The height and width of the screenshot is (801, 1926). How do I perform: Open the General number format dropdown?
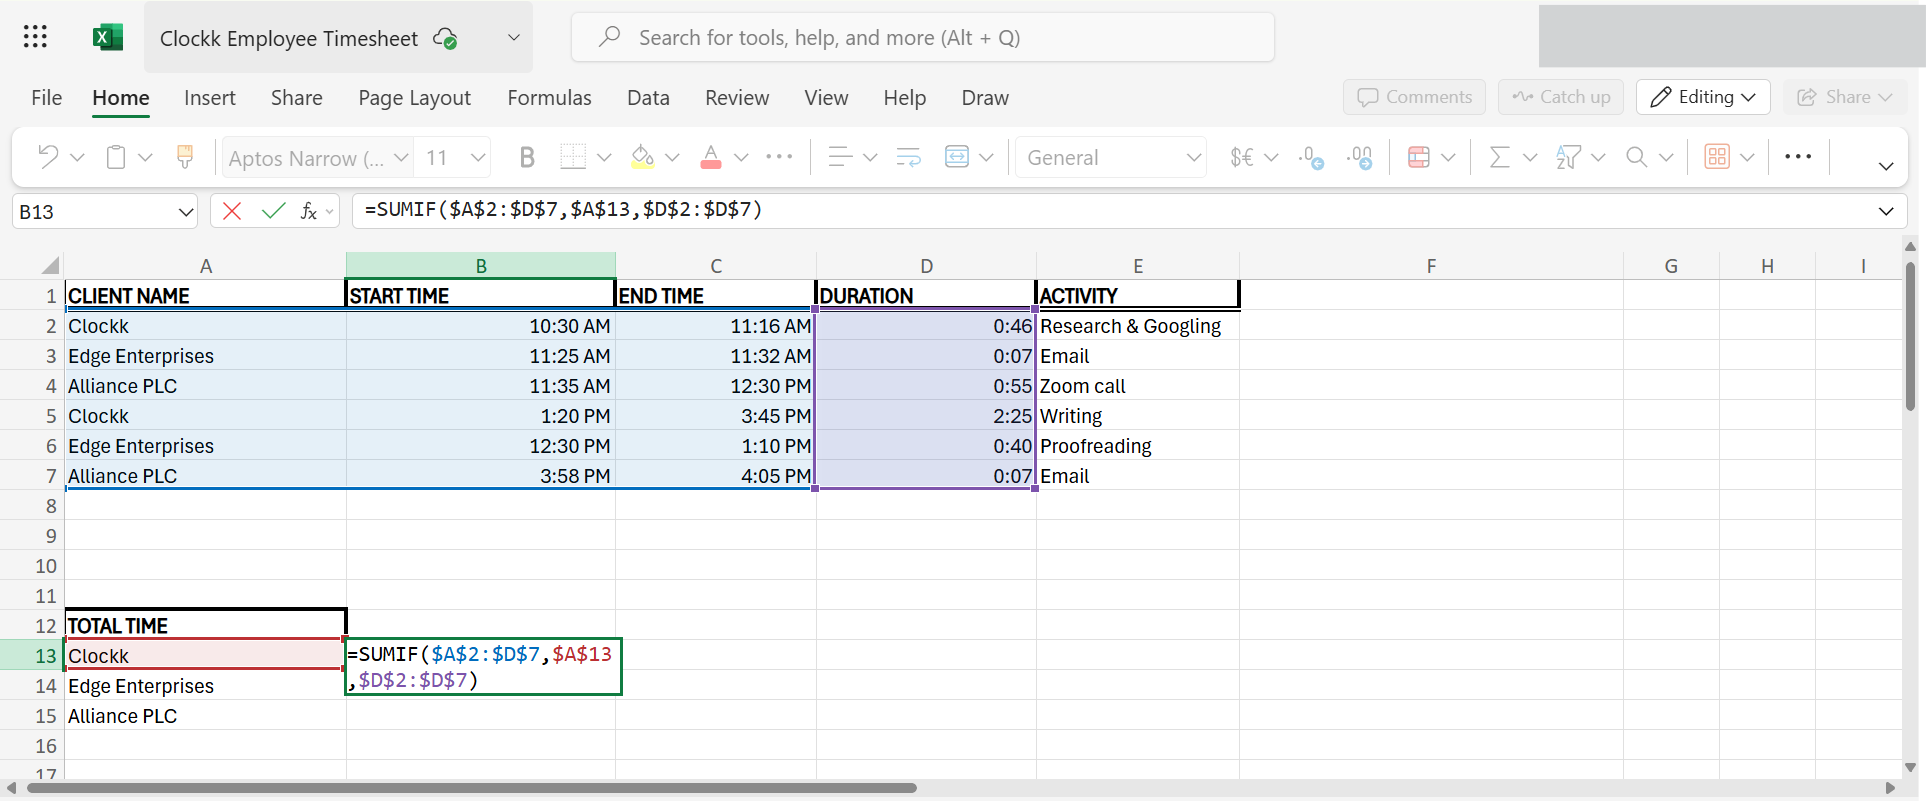tap(1193, 157)
